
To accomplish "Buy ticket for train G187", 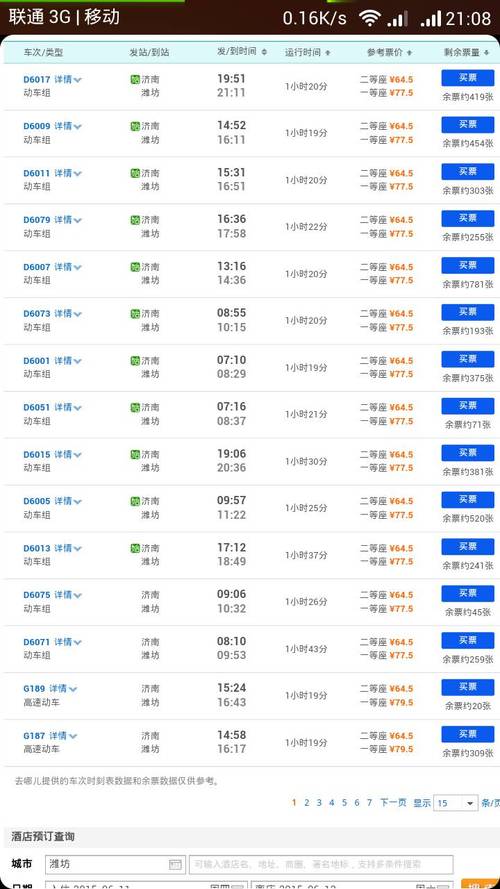I will 468,734.
